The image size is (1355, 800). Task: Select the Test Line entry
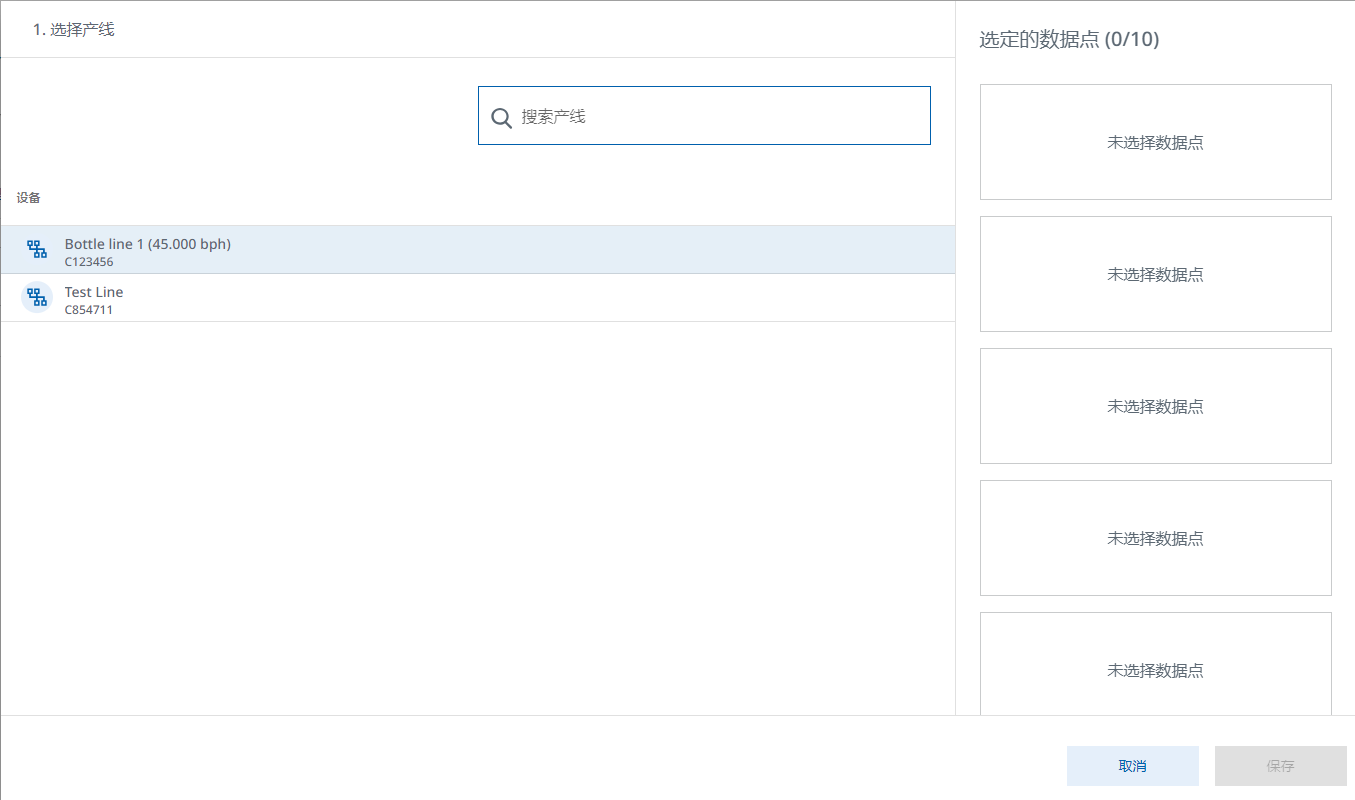tap(93, 291)
